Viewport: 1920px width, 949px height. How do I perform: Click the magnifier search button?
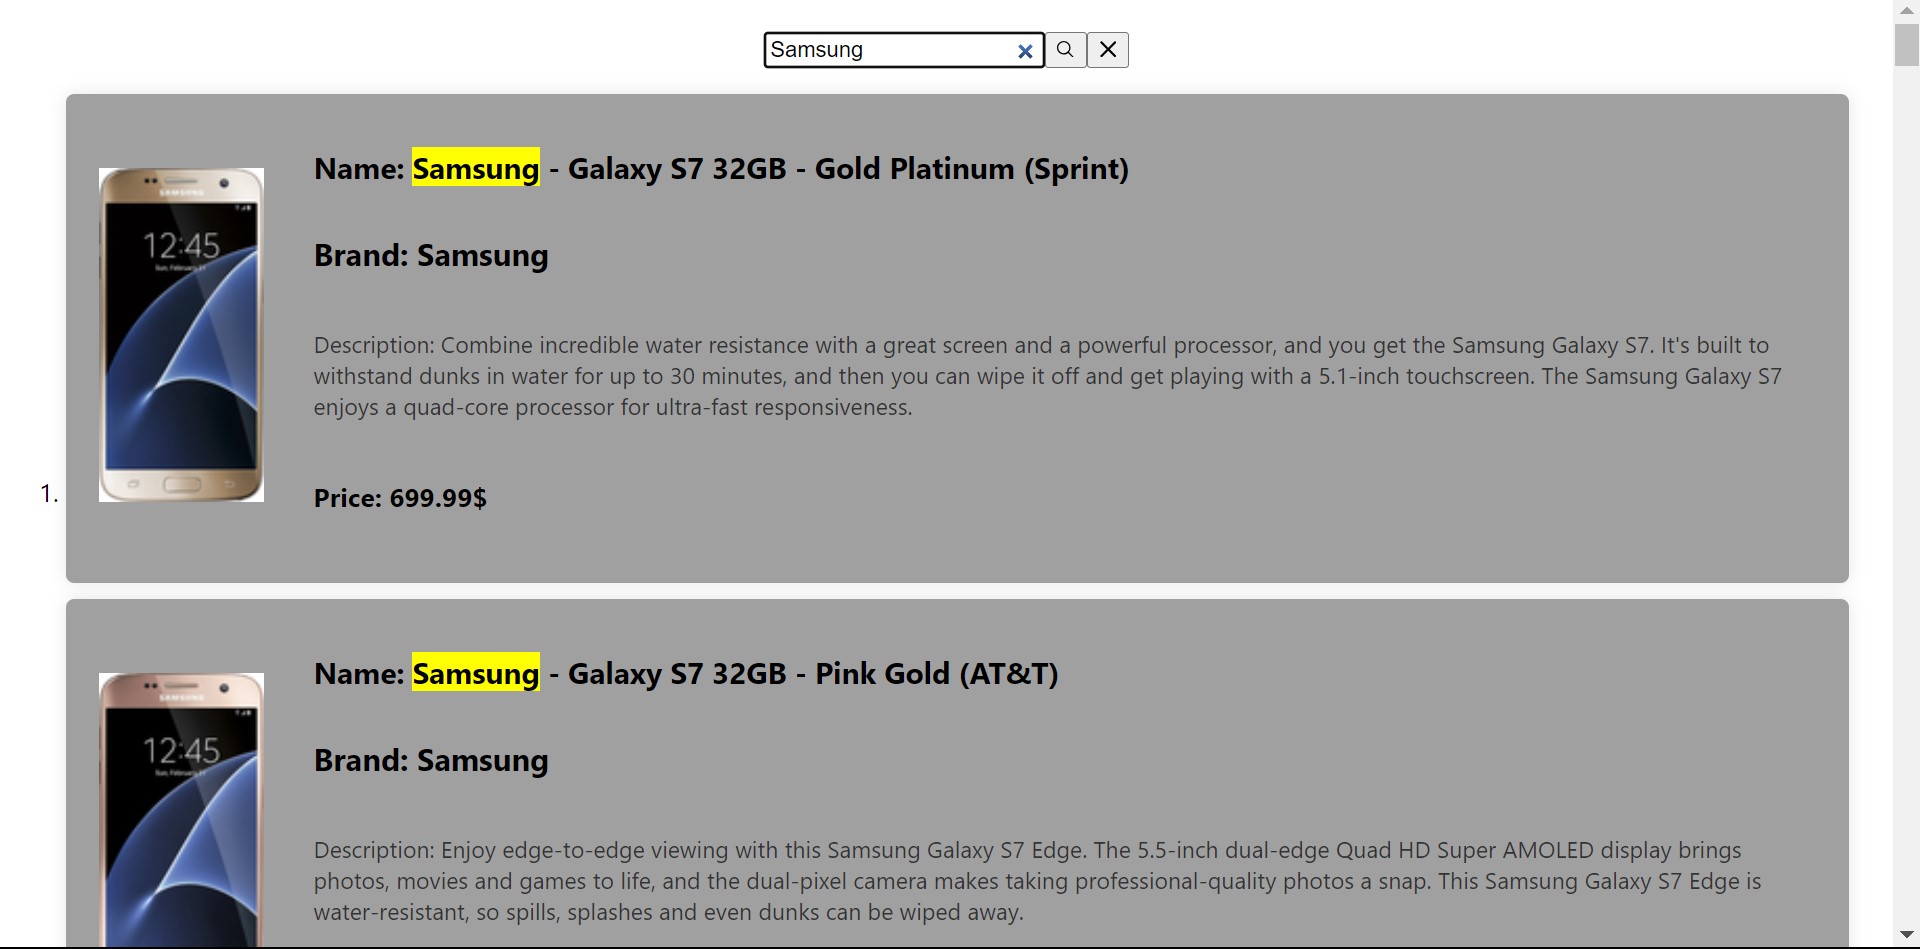tap(1065, 50)
